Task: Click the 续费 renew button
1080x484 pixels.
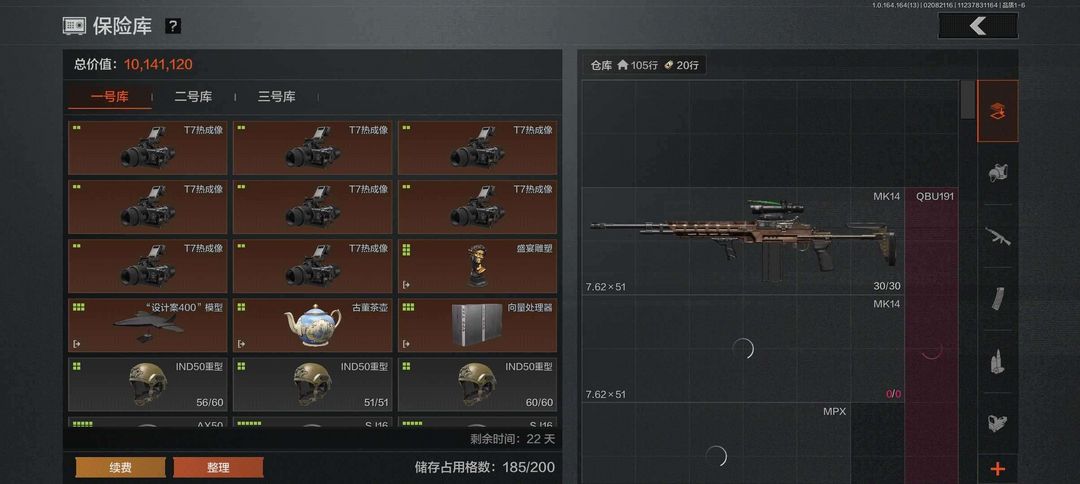Action: coord(121,467)
